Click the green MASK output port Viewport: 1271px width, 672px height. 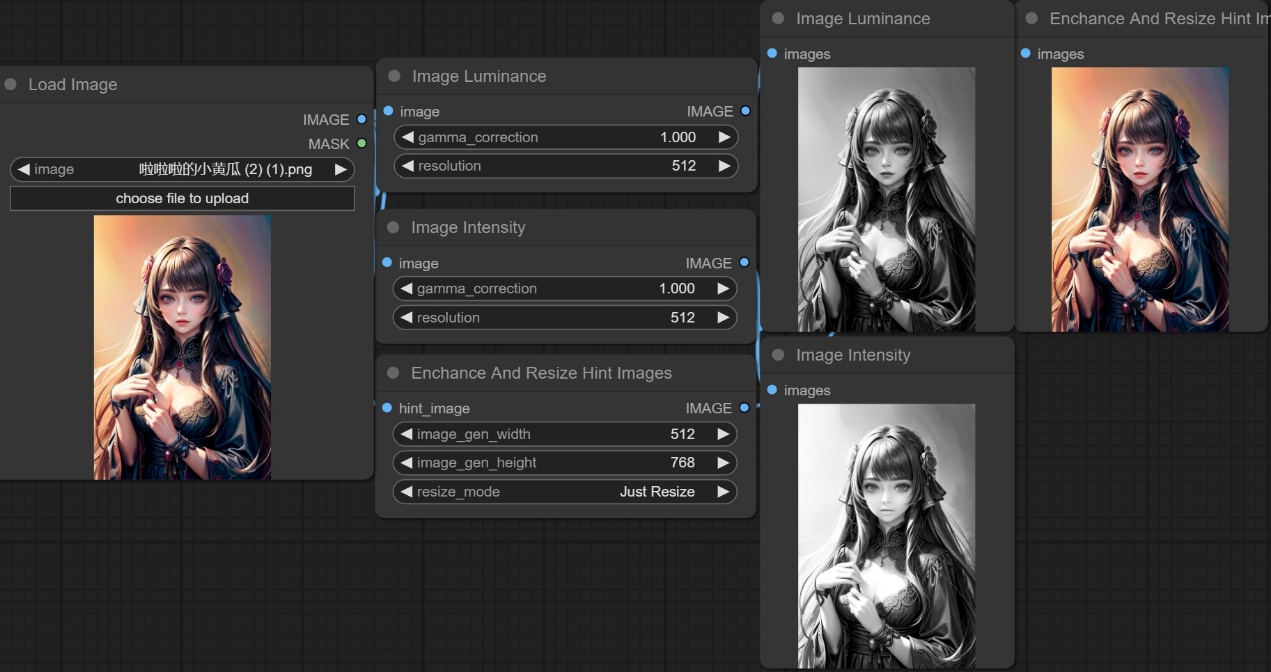click(362, 144)
